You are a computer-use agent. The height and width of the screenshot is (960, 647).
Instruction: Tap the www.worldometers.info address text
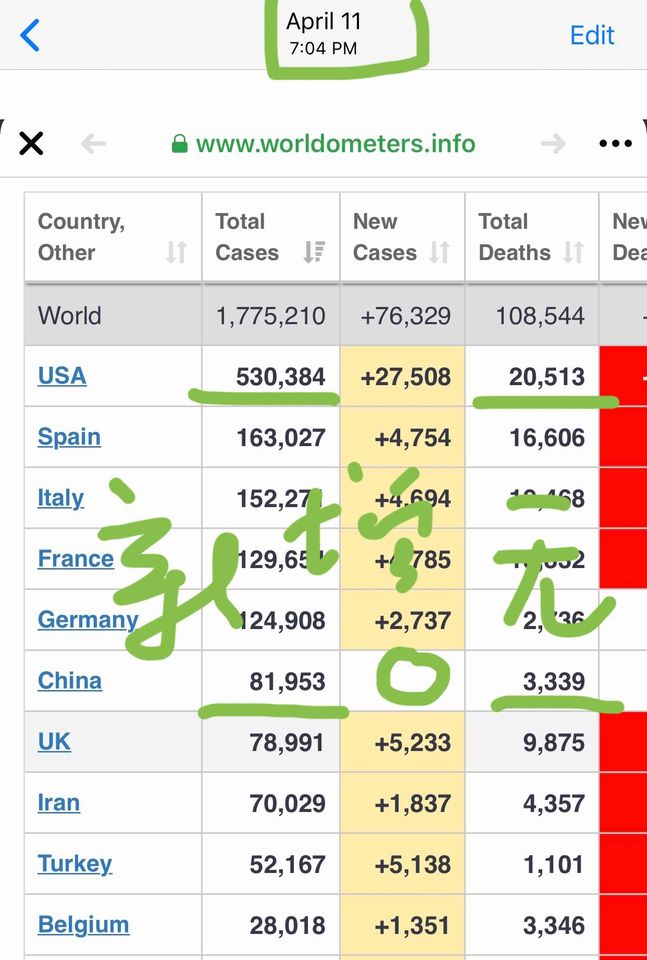pos(335,144)
